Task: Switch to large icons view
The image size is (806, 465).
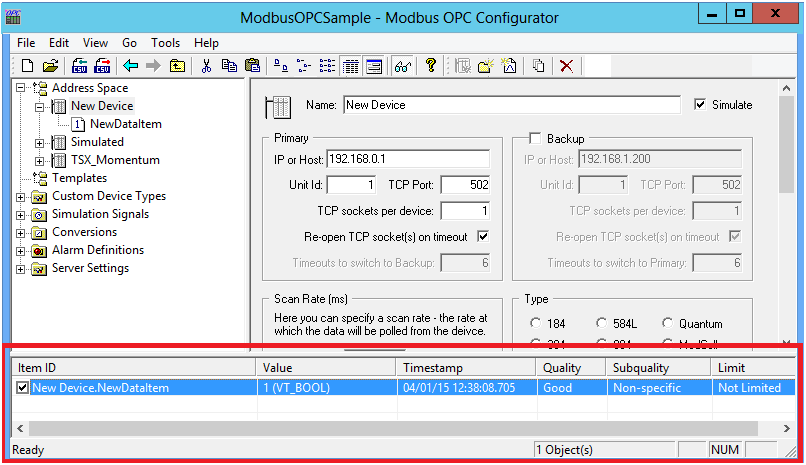Action: (281, 66)
